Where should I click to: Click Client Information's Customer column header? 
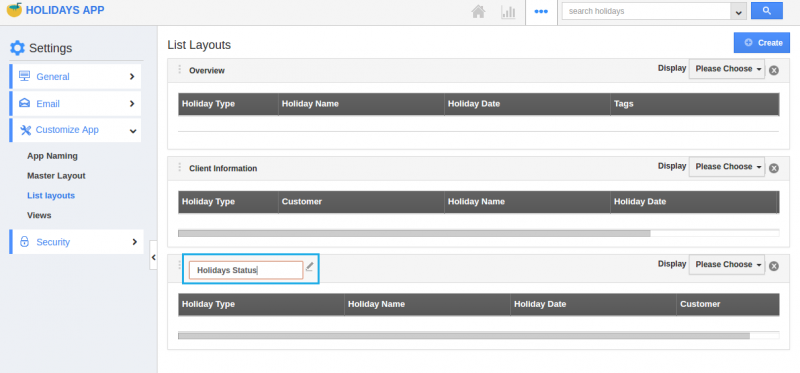point(362,202)
